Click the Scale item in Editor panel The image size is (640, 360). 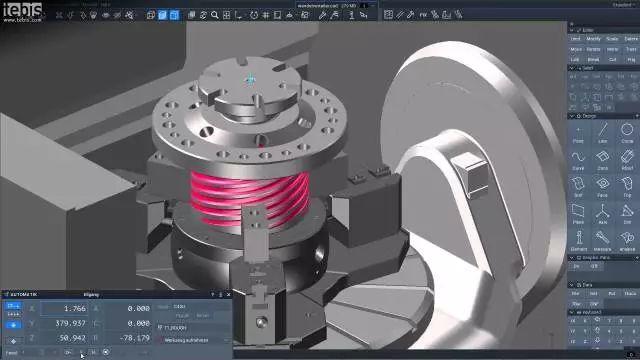(x=612, y=39)
